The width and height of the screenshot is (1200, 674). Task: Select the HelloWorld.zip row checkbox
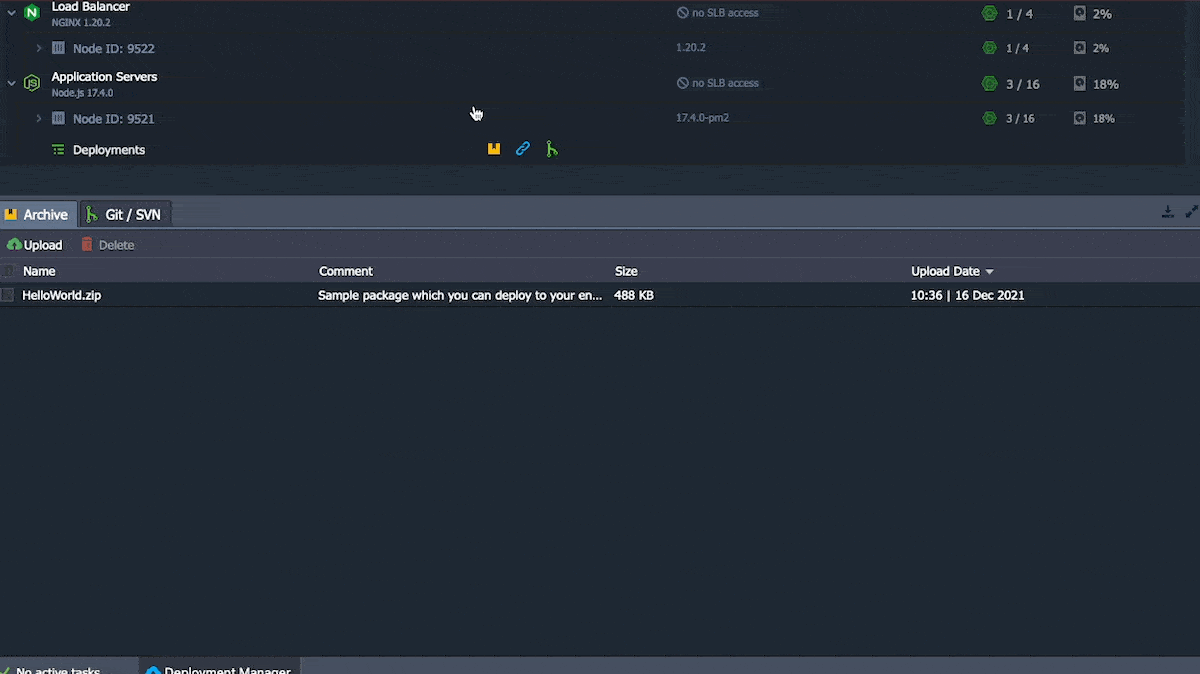click(x=8, y=295)
